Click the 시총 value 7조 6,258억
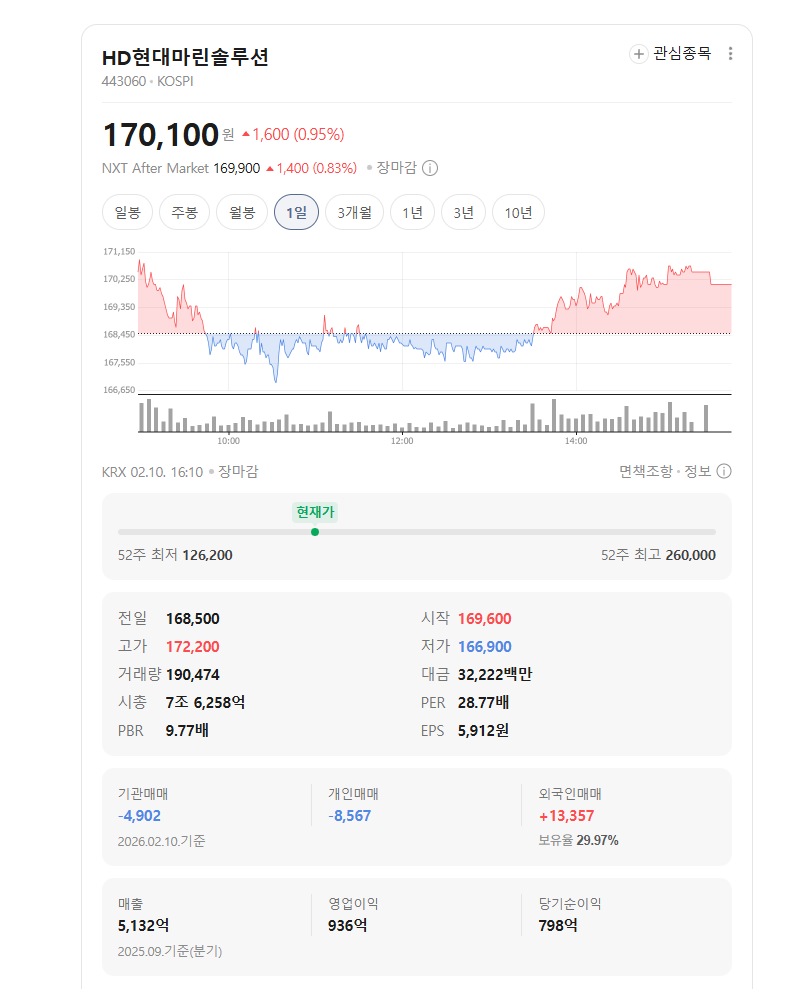 (205, 703)
